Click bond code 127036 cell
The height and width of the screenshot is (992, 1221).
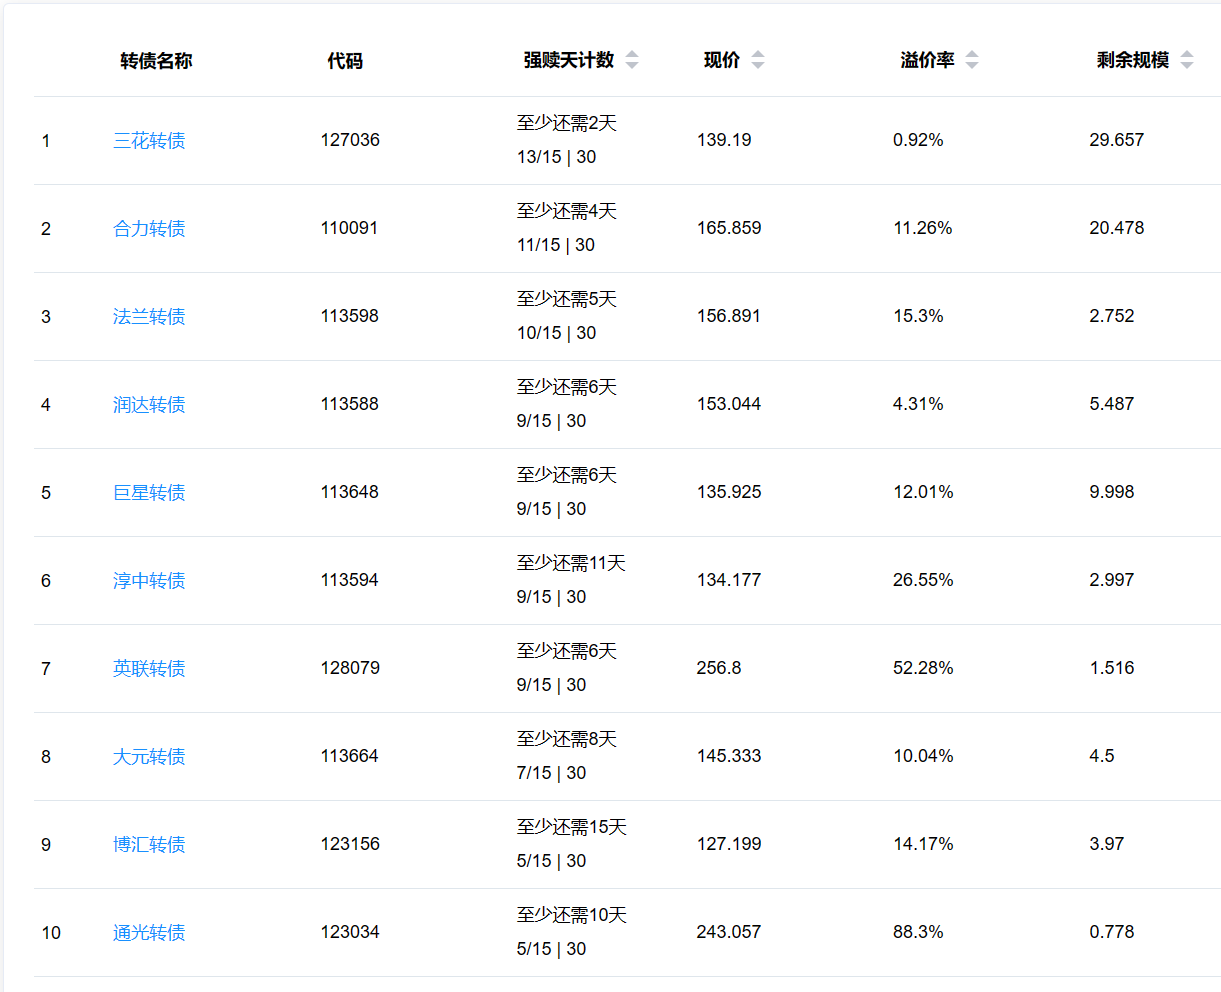pos(350,140)
